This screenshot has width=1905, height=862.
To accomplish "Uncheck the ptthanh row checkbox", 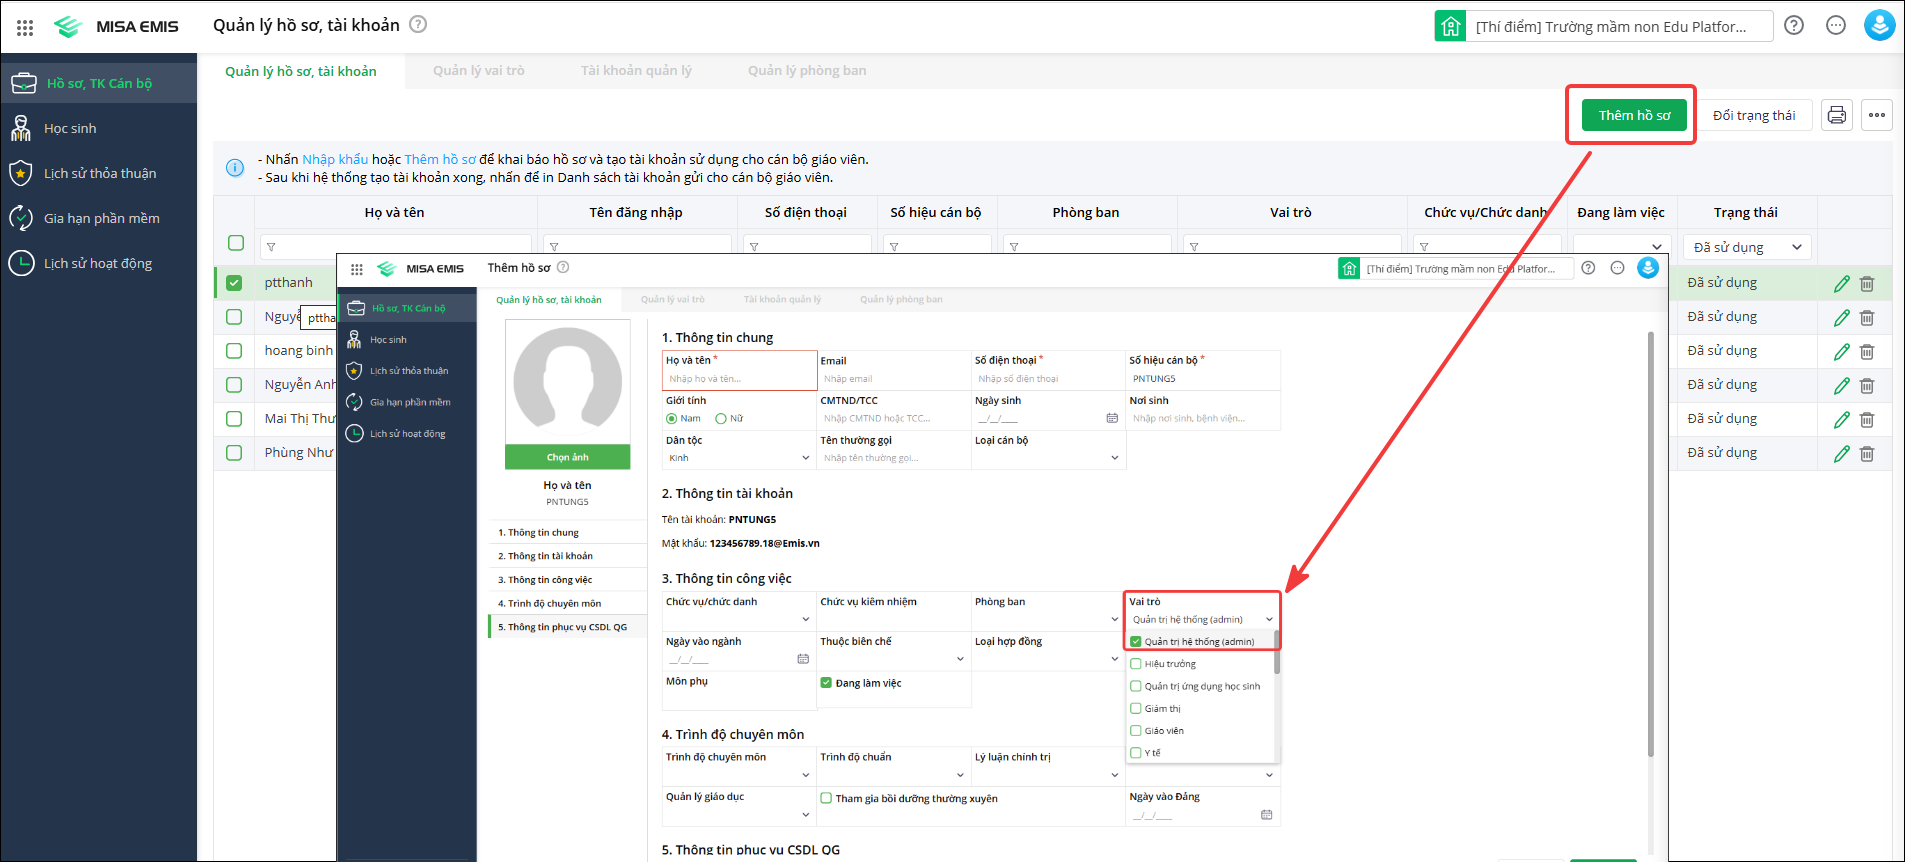I will pyautogui.click(x=234, y=283).
